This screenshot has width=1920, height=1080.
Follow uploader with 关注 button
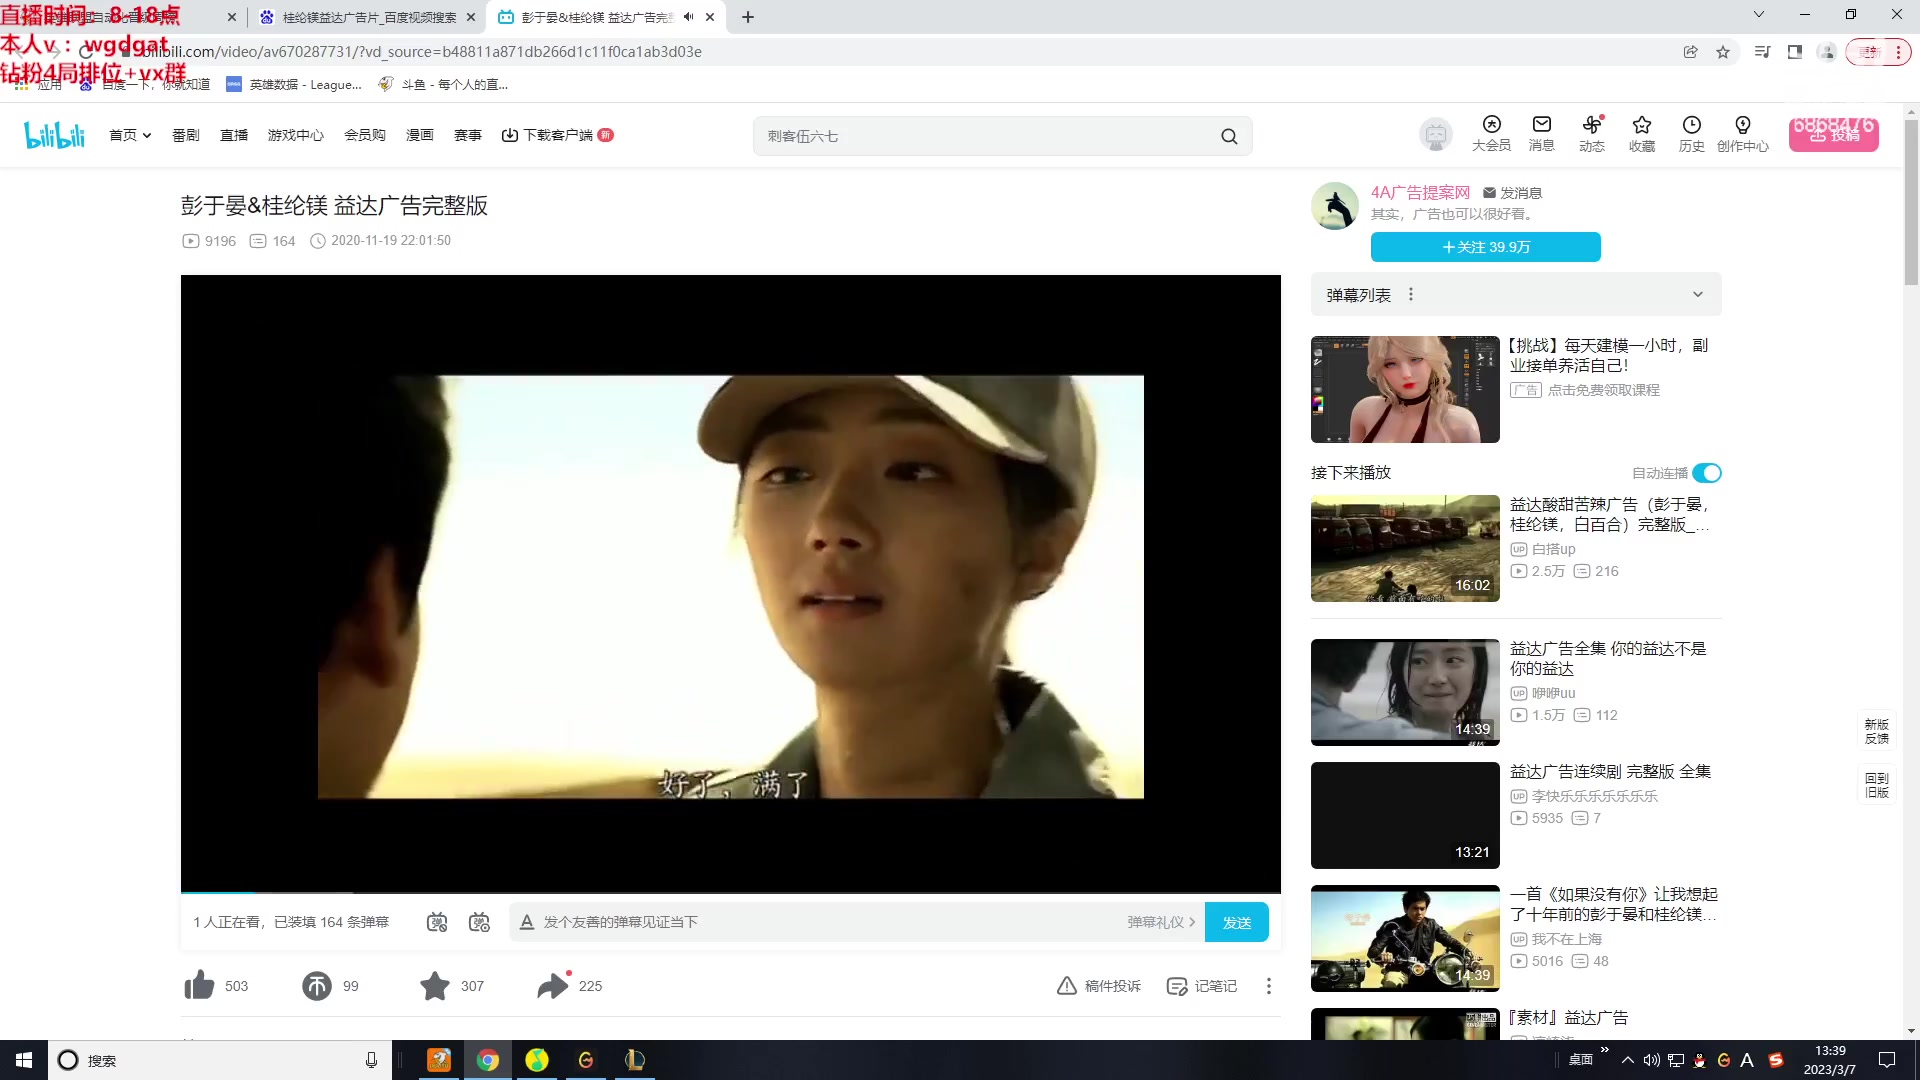click(1485, 247)
